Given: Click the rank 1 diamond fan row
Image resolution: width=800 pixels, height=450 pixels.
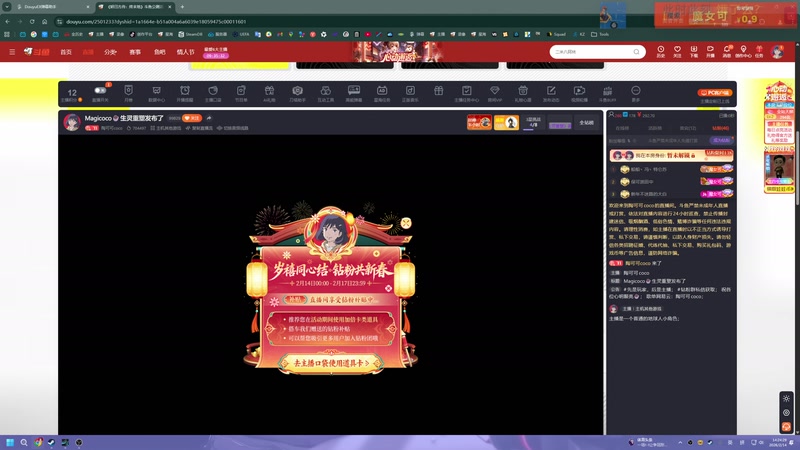Looking at the screenshot, I should [671, 169].
